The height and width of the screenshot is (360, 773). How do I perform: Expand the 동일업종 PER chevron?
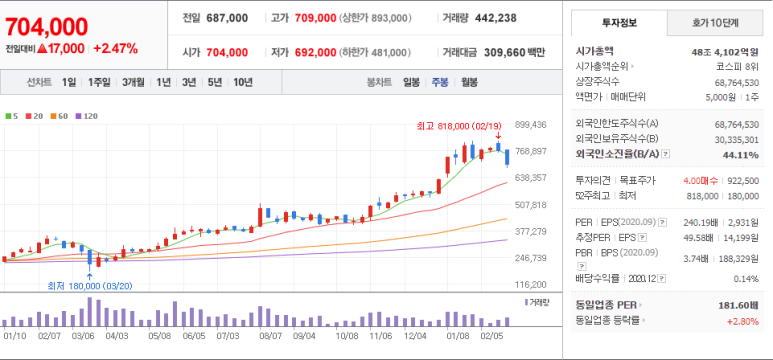click(640, 306)
